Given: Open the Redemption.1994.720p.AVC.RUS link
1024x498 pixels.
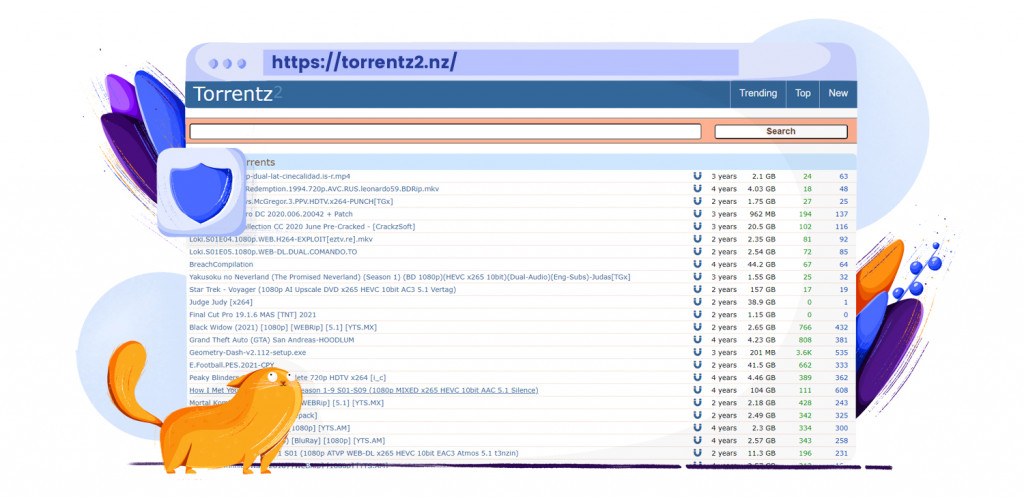Looking at the screenshot, I should [x=342, y=189].
